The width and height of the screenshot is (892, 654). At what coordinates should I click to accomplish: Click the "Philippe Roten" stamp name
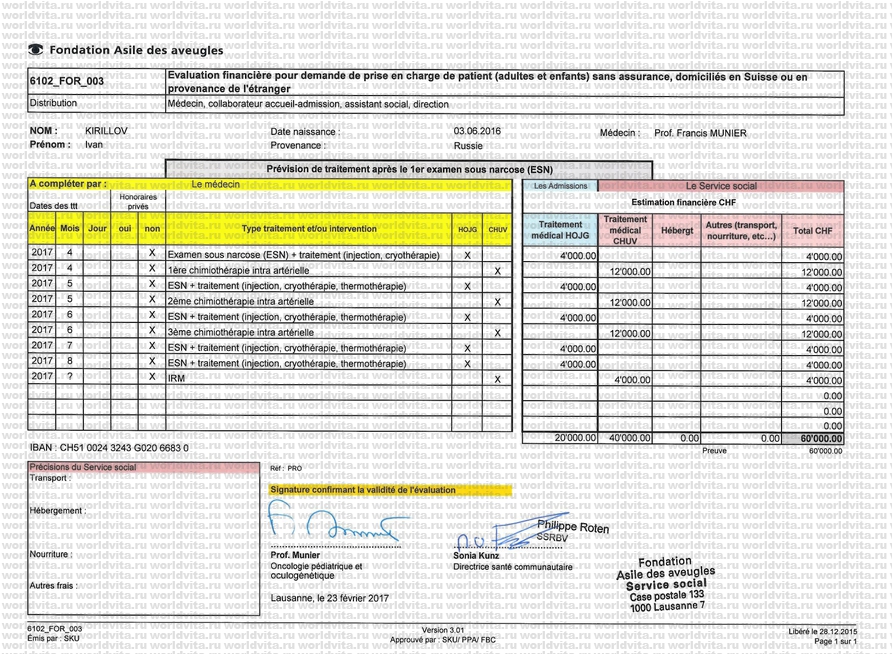coord(573,527)
